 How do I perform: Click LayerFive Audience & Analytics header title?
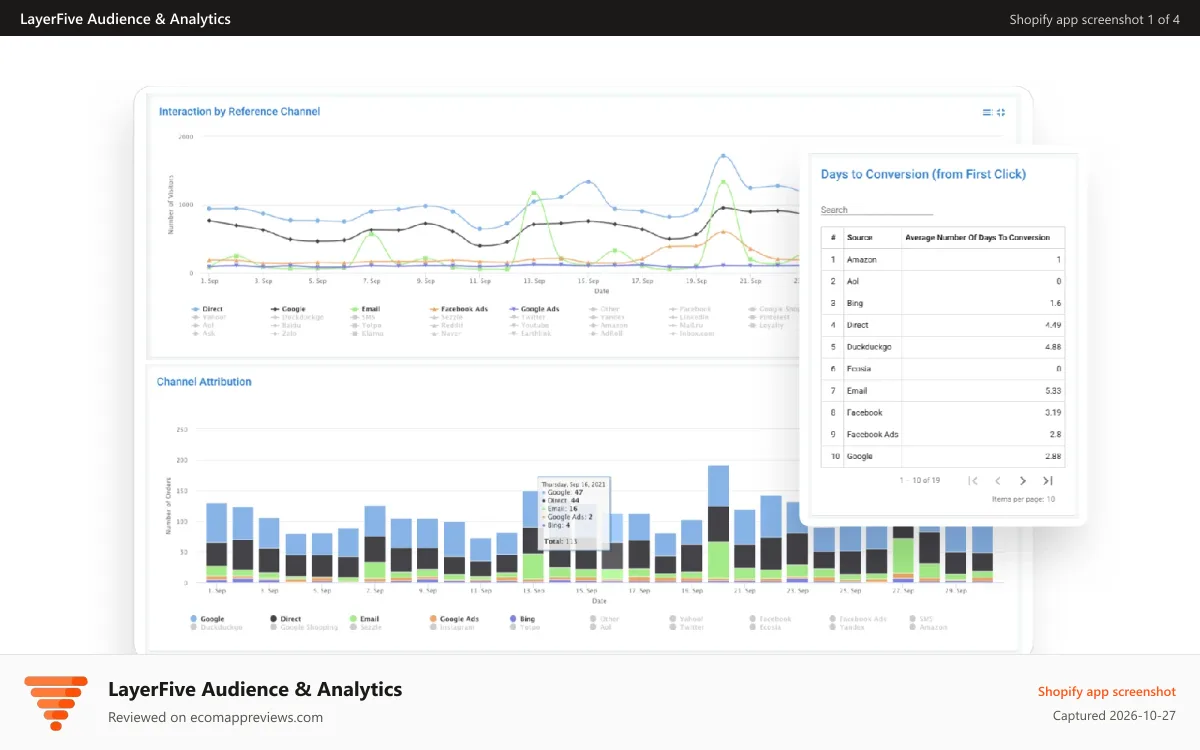125,19
